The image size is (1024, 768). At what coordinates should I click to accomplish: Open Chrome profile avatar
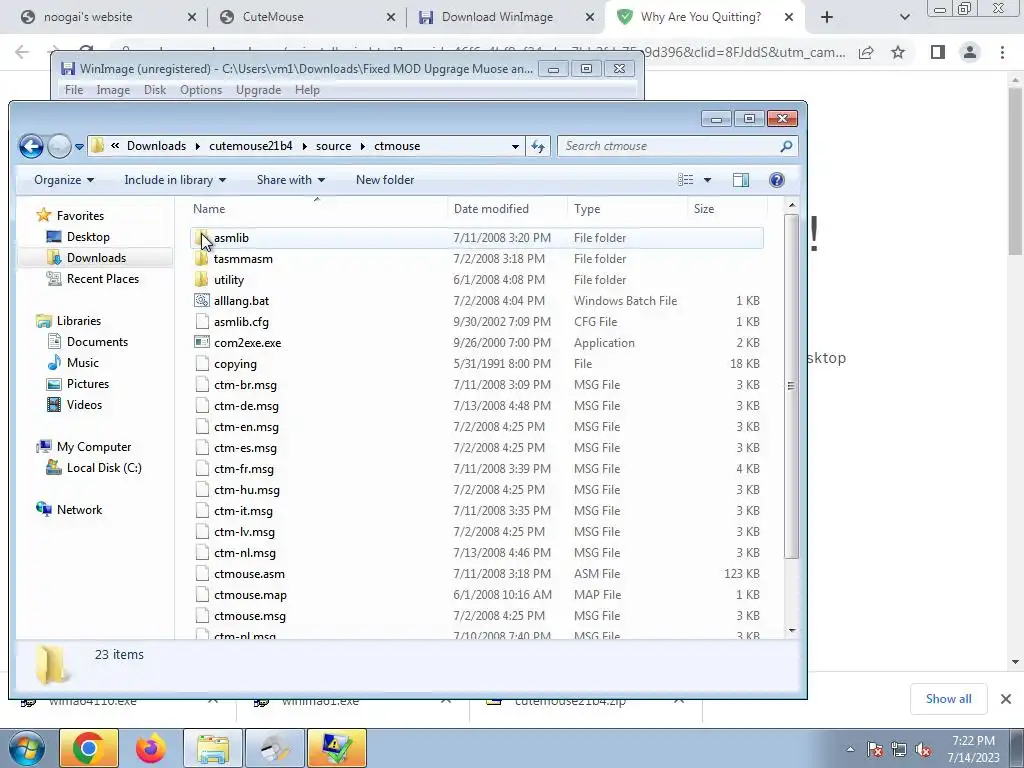click(970, 52)
